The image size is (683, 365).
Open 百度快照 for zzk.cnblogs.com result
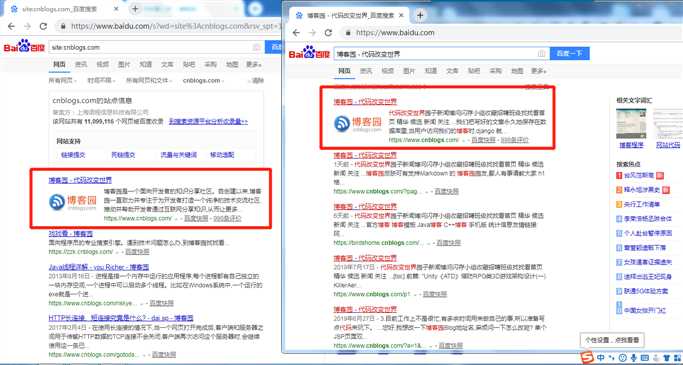pyautogui.click(x=137, y=252)
